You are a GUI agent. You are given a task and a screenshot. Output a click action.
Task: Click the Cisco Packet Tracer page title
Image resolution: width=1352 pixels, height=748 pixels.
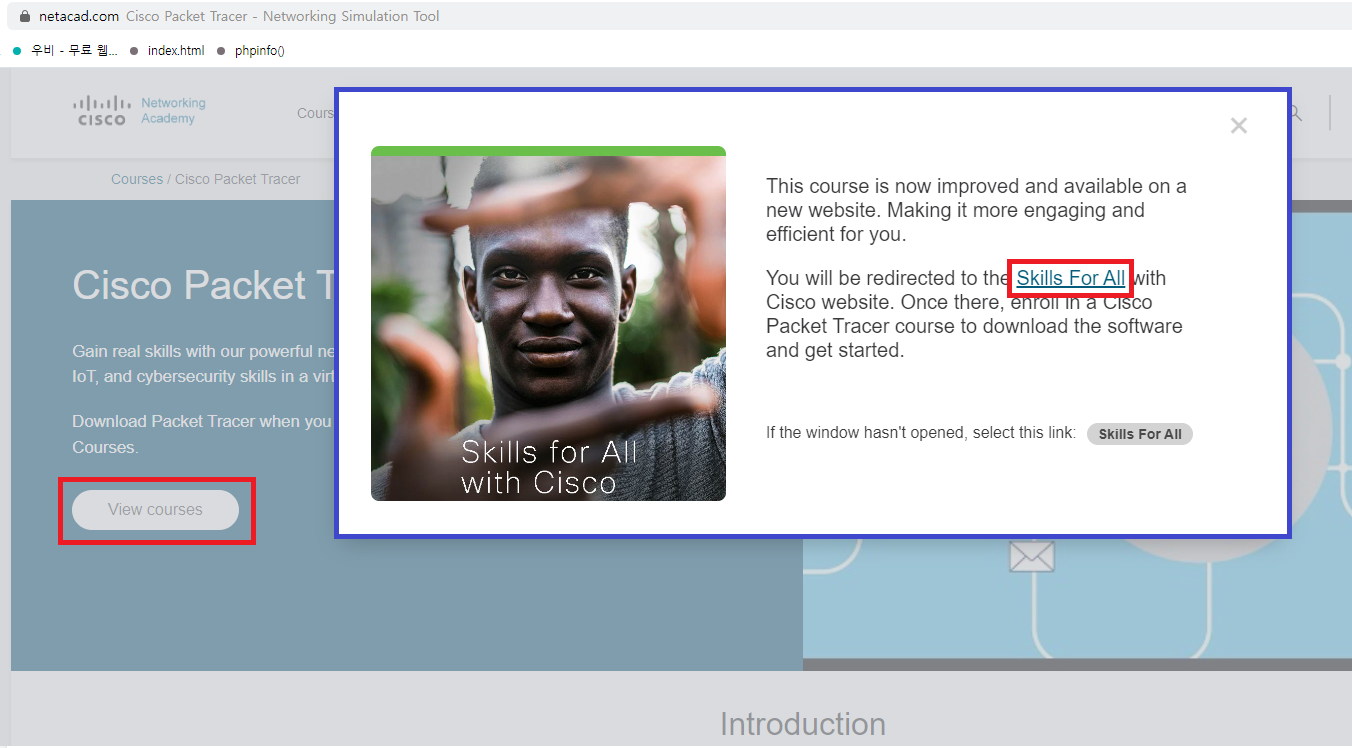204,285
